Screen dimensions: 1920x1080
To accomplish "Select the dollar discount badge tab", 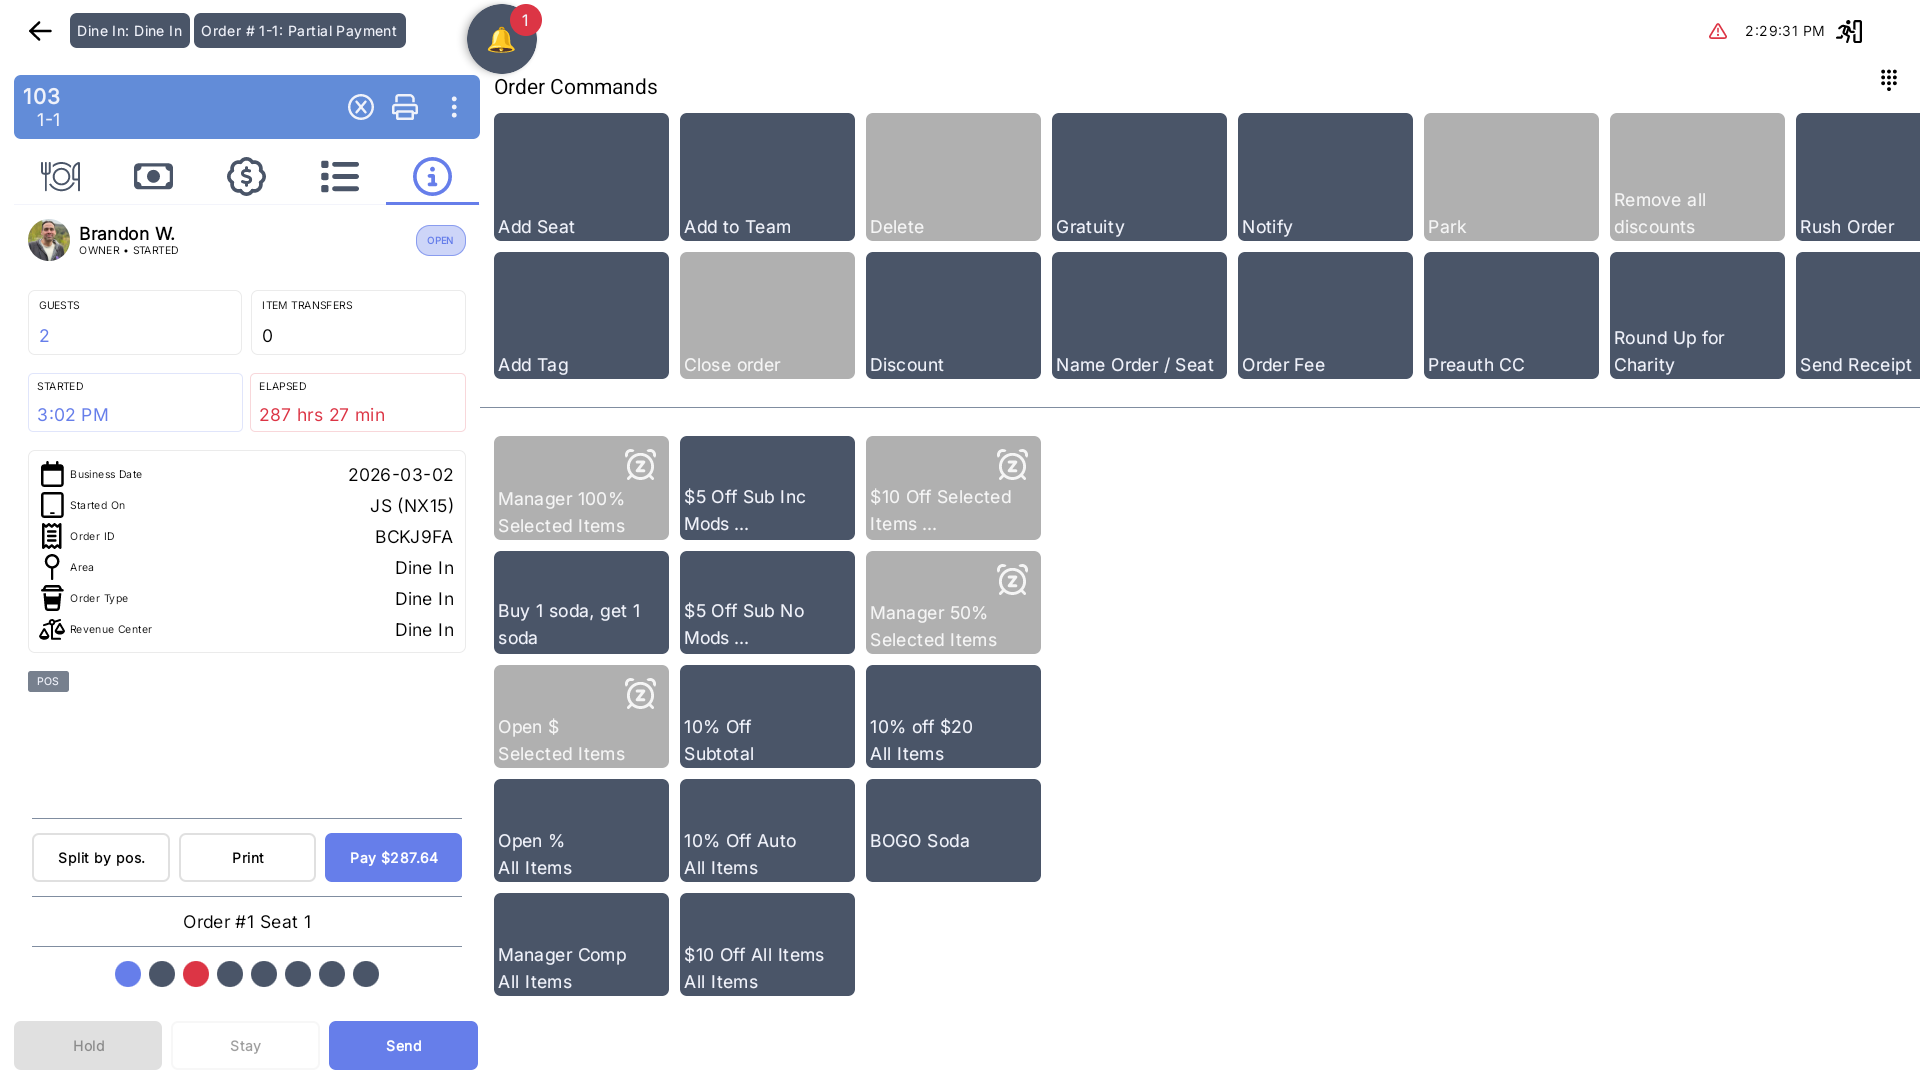I will pyautogui.click(x=246, y=177).
